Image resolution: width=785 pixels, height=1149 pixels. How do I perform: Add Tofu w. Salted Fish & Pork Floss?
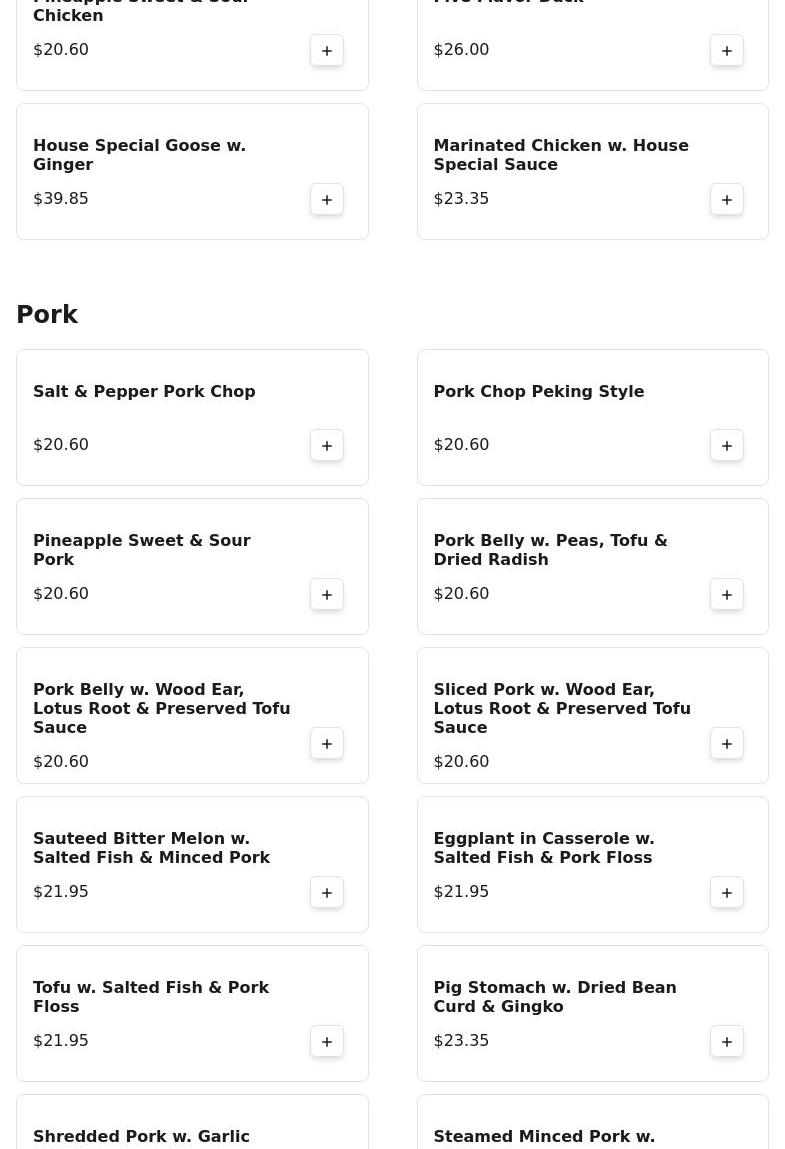327,1041
